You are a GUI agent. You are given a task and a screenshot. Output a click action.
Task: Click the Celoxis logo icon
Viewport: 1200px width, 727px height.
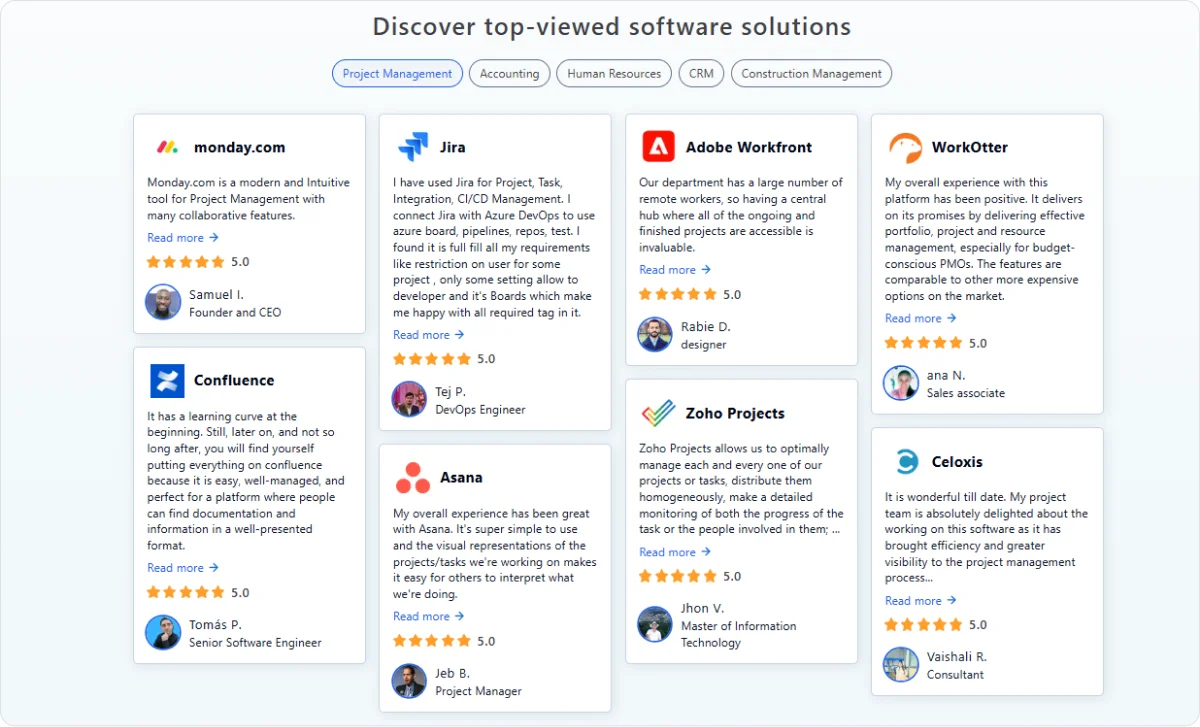click(906, 462)
